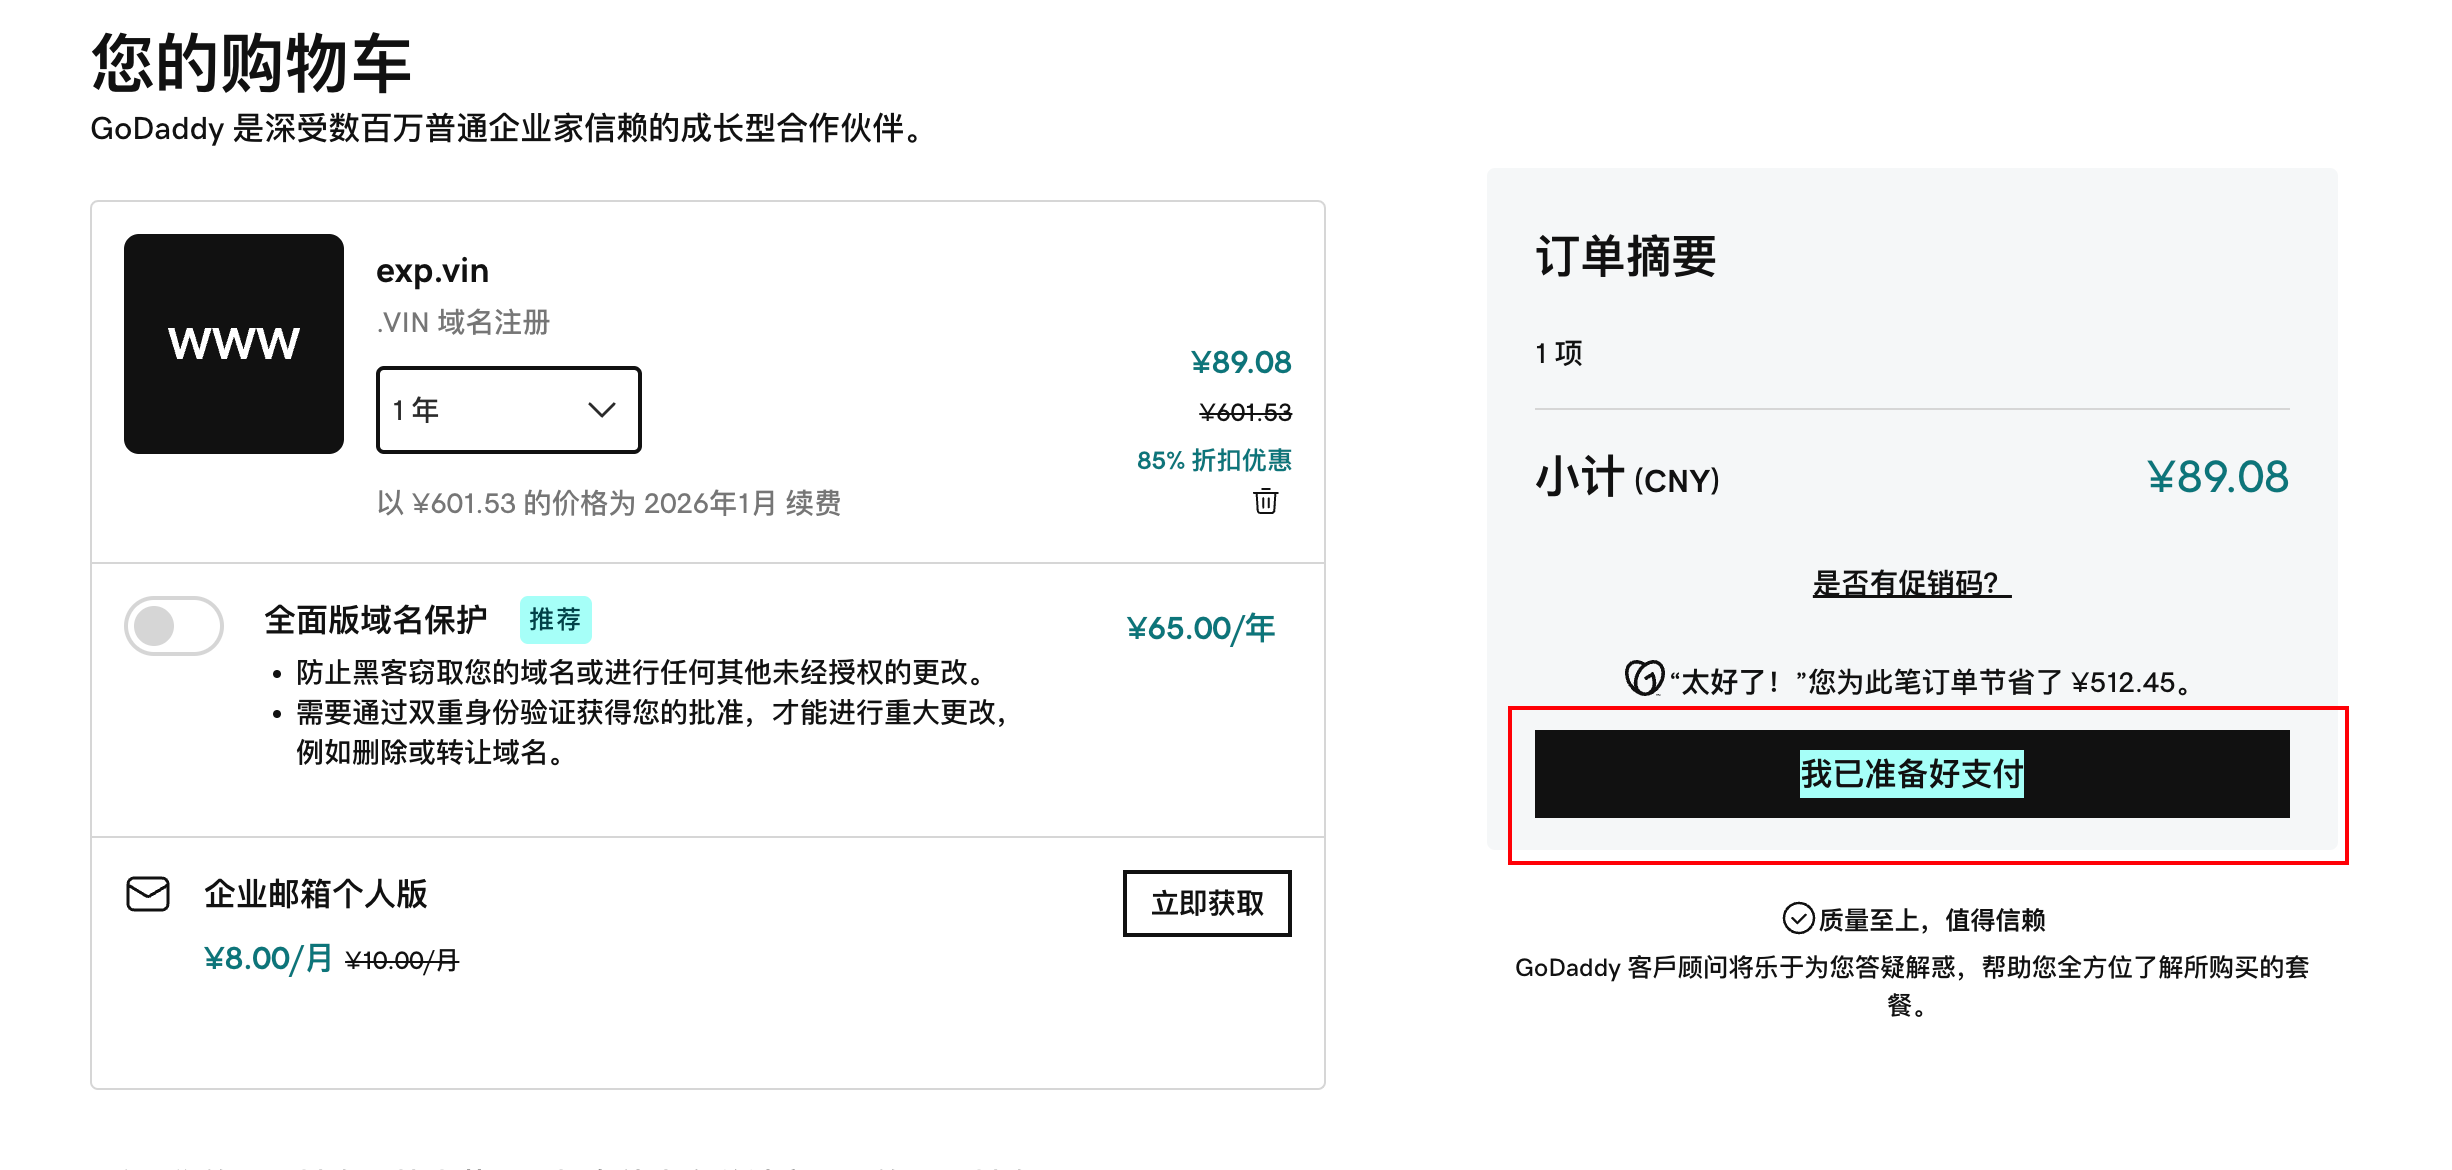Click the GoDaddy logo beside the savings message
This screenshot has width=2452, height=1170.
[x=1643, y=679]
